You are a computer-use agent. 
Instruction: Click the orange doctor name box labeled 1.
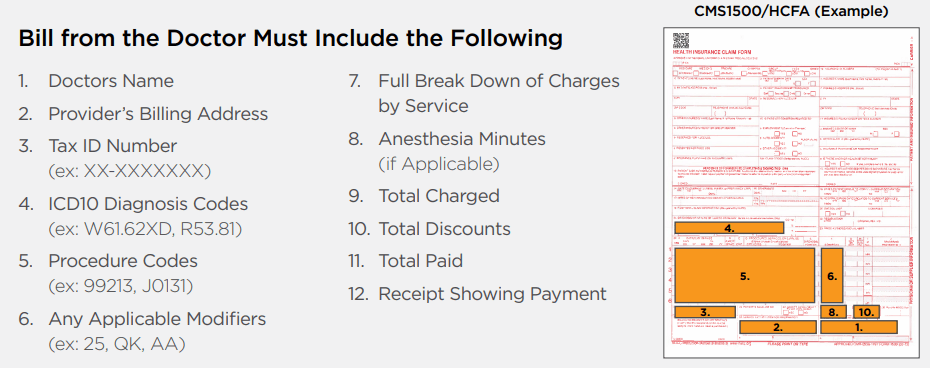coord(859,326)
